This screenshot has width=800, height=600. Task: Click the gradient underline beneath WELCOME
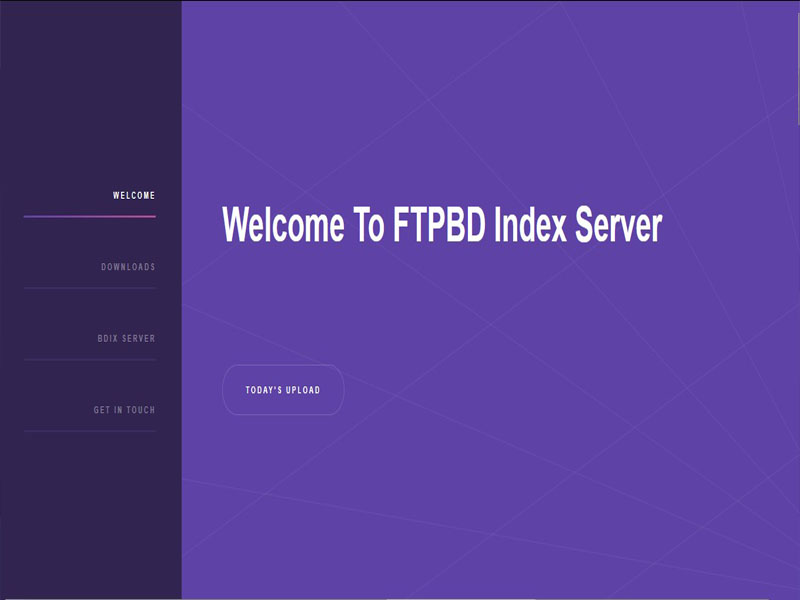point(90,216)
